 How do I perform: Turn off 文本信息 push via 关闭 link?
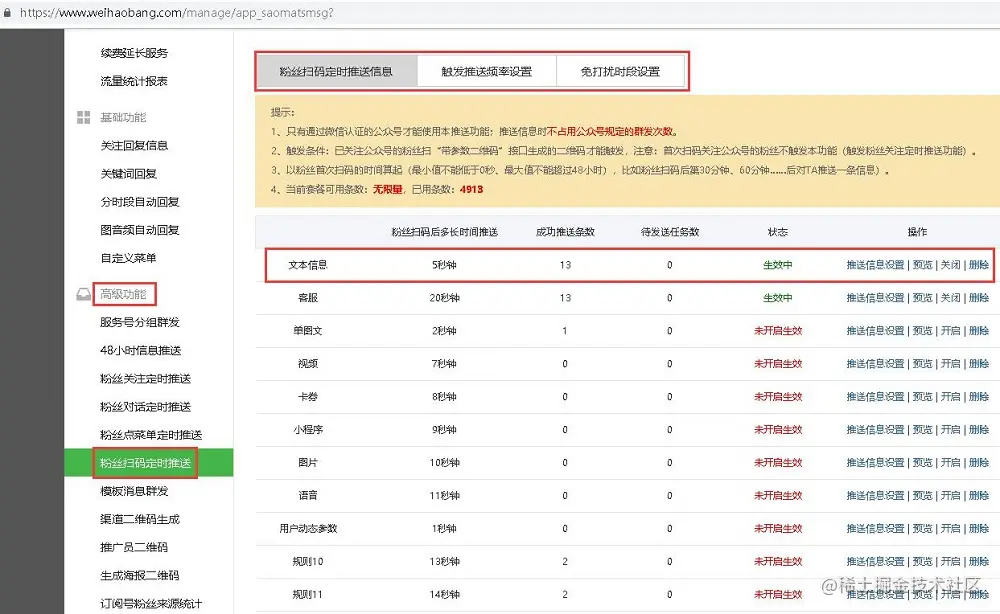951,265
